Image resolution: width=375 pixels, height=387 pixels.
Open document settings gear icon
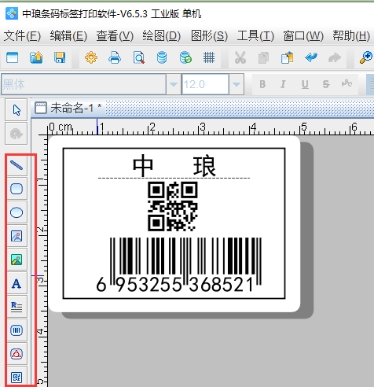coord(91,58)
